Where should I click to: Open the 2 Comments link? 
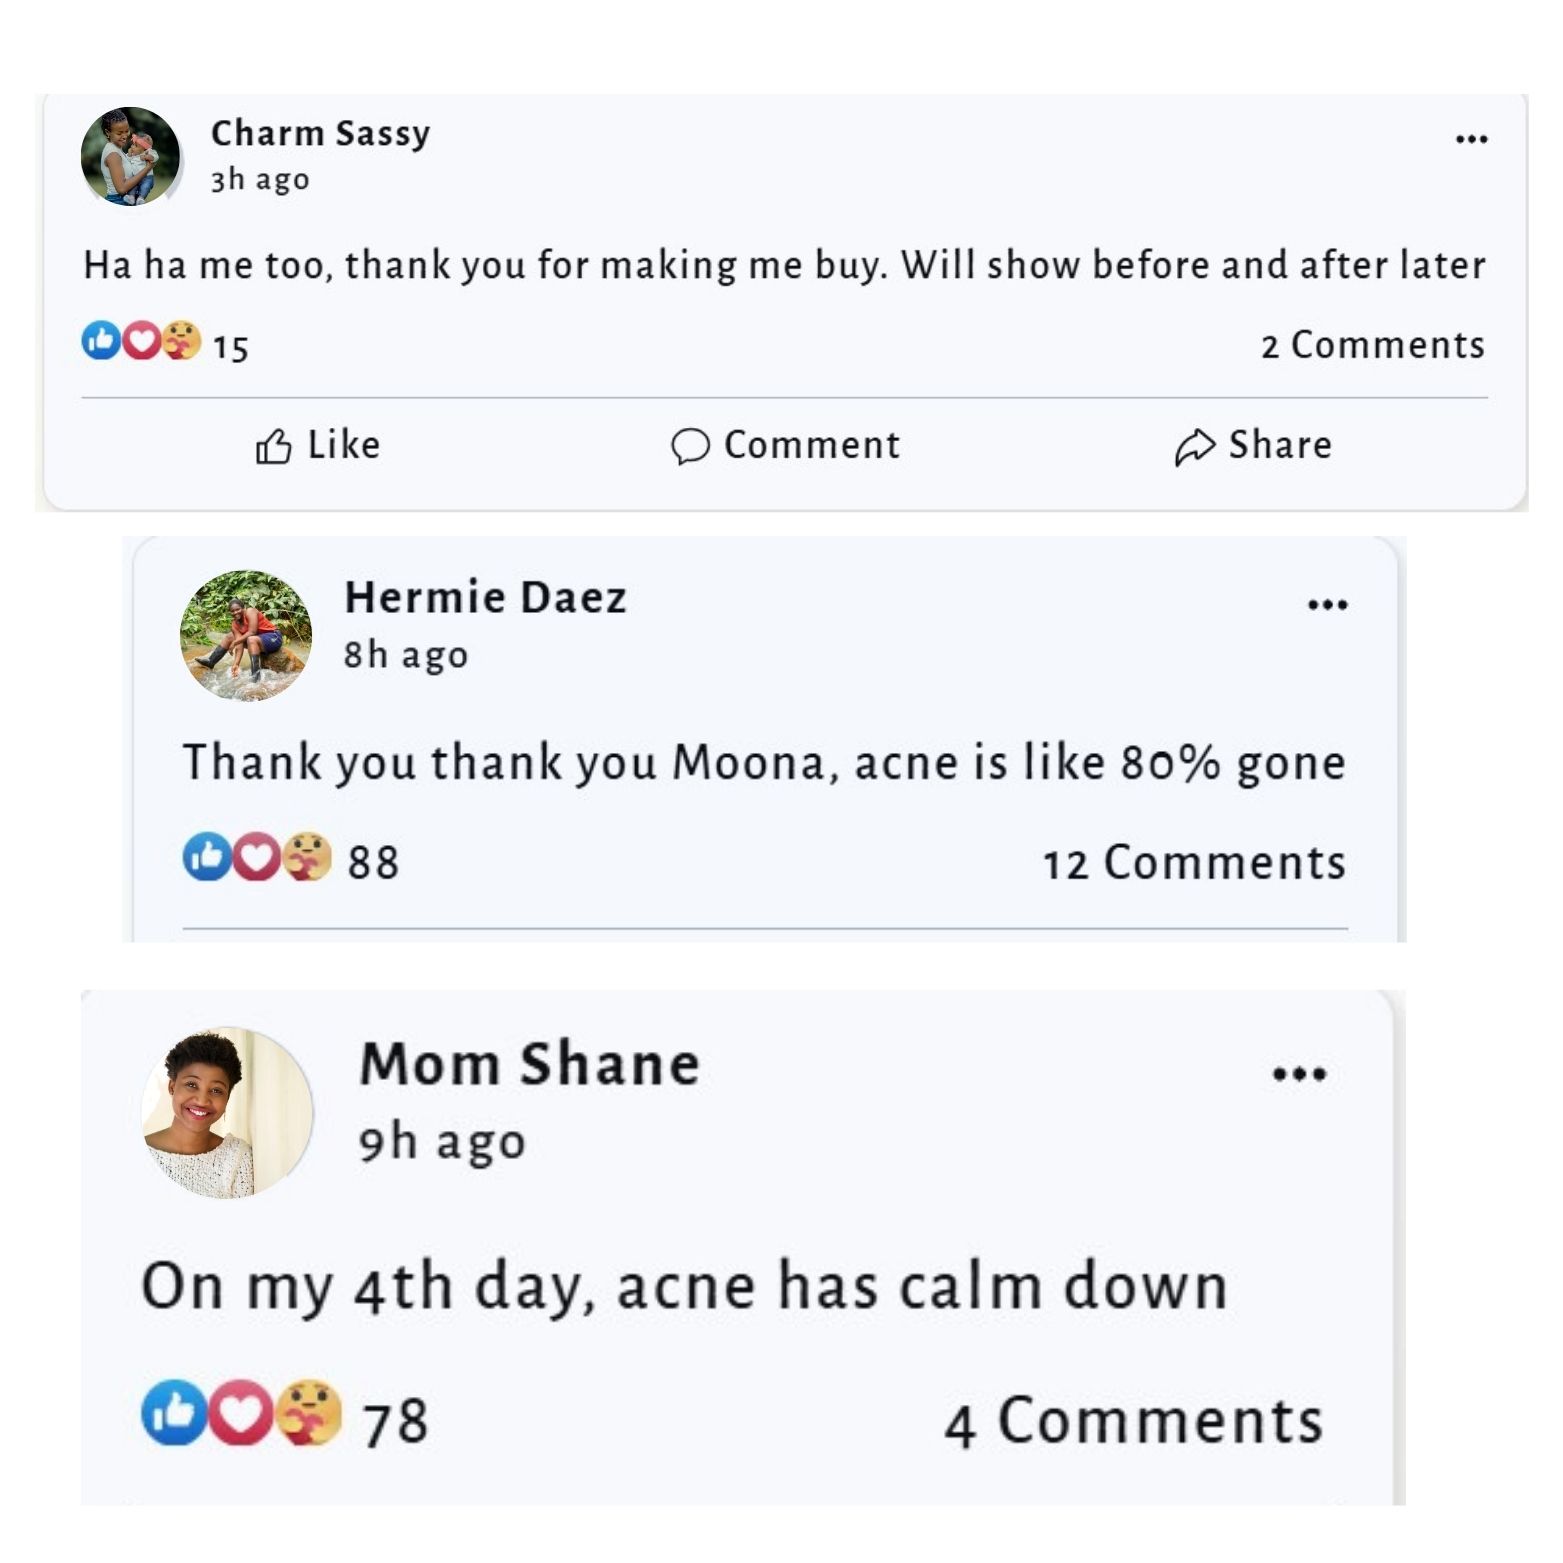pyautogui.click(x=1372, y=345)
